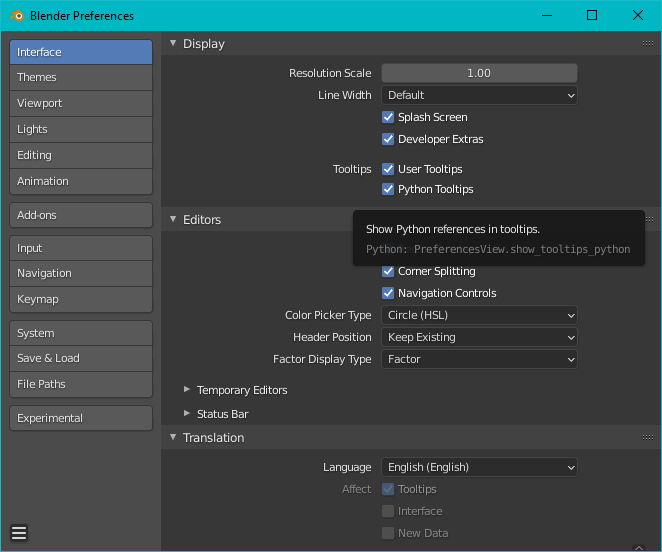This screenshot has height=552, width=662.
Task: Open the System tab
Action: (x=81, y=333)
